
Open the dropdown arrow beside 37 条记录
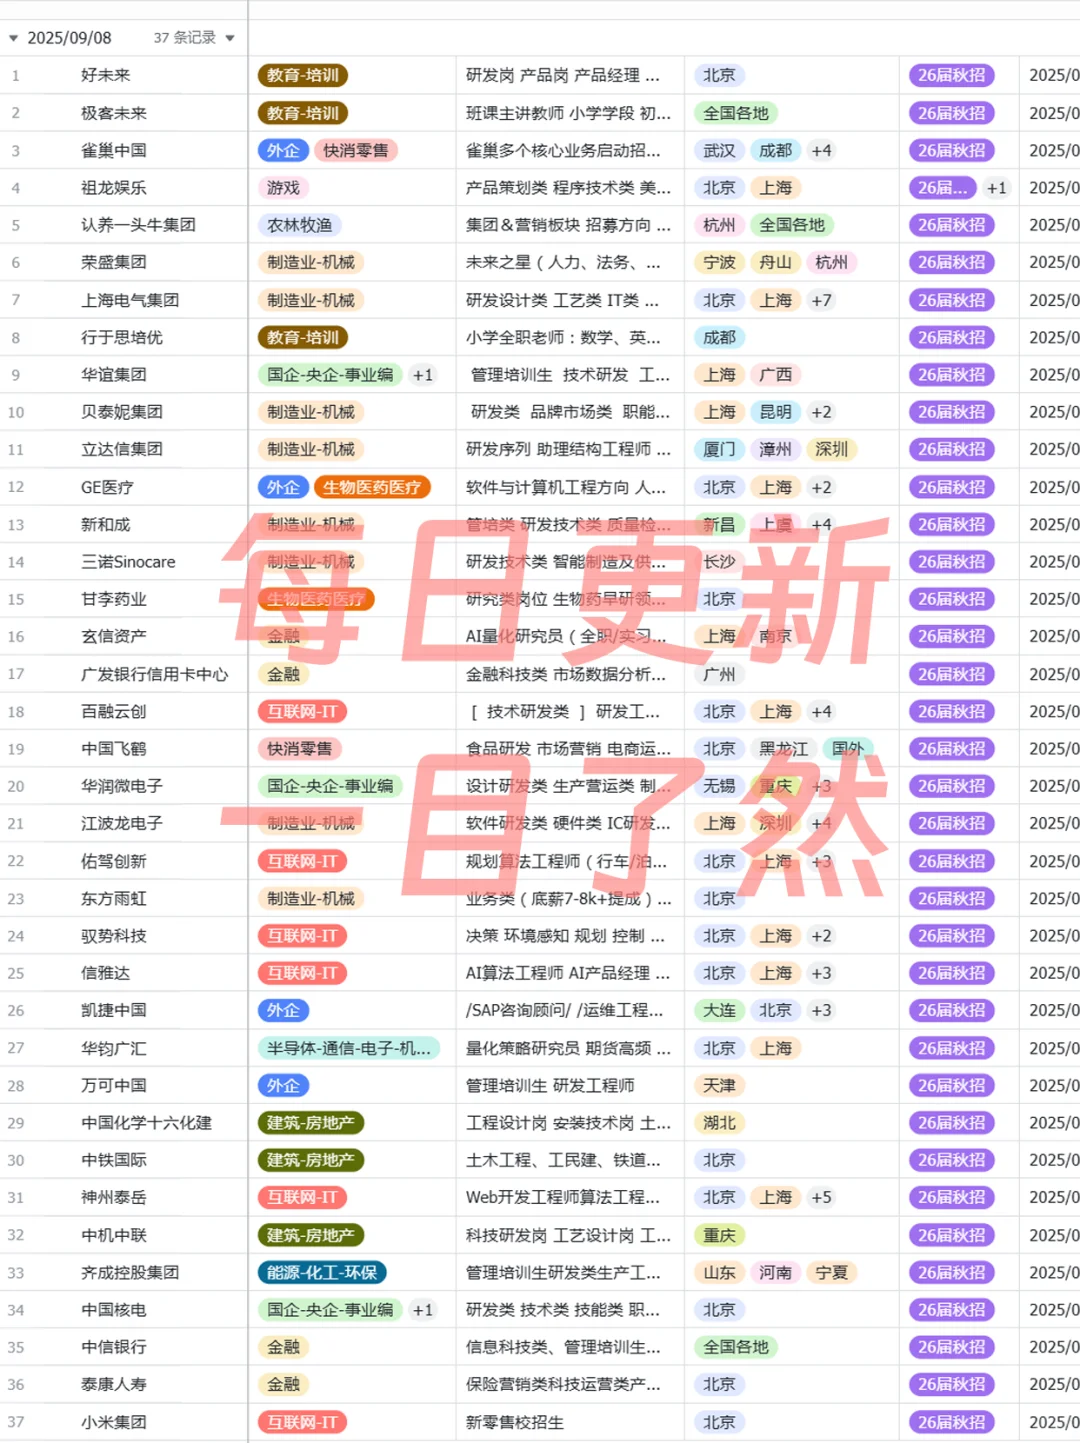coord(230,38)
